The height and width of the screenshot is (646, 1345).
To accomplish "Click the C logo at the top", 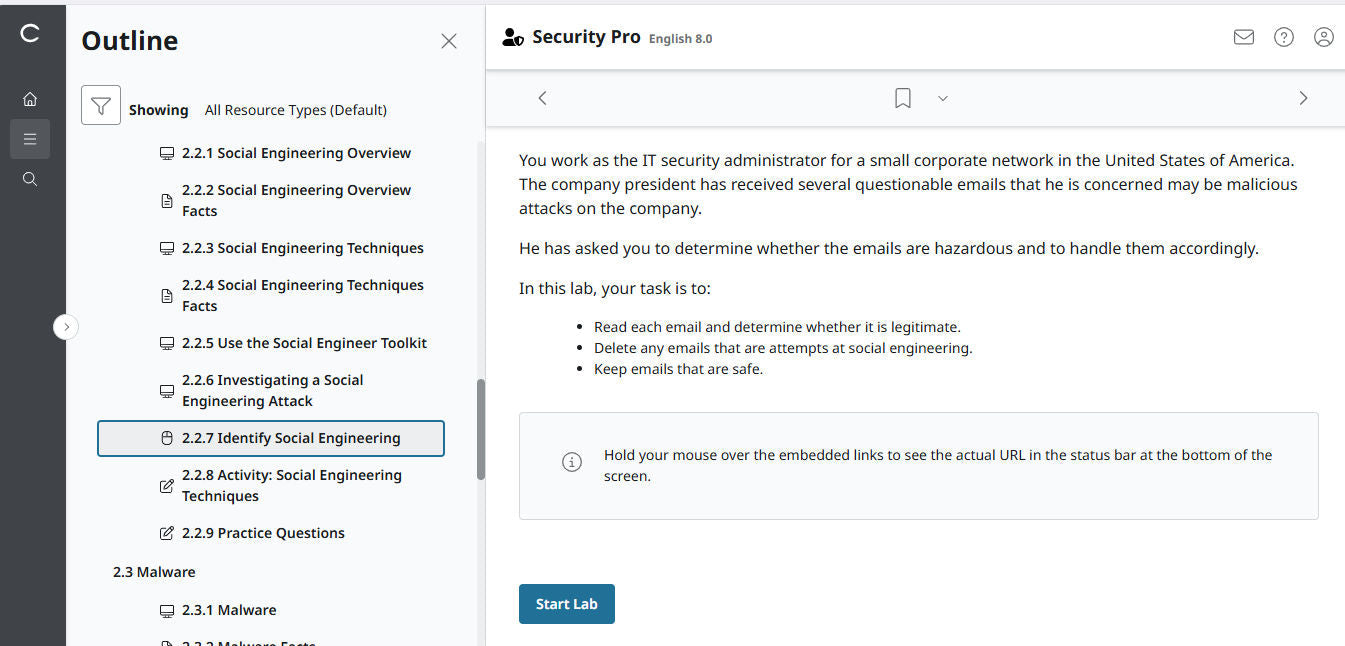I will click(x=30, y=33).
